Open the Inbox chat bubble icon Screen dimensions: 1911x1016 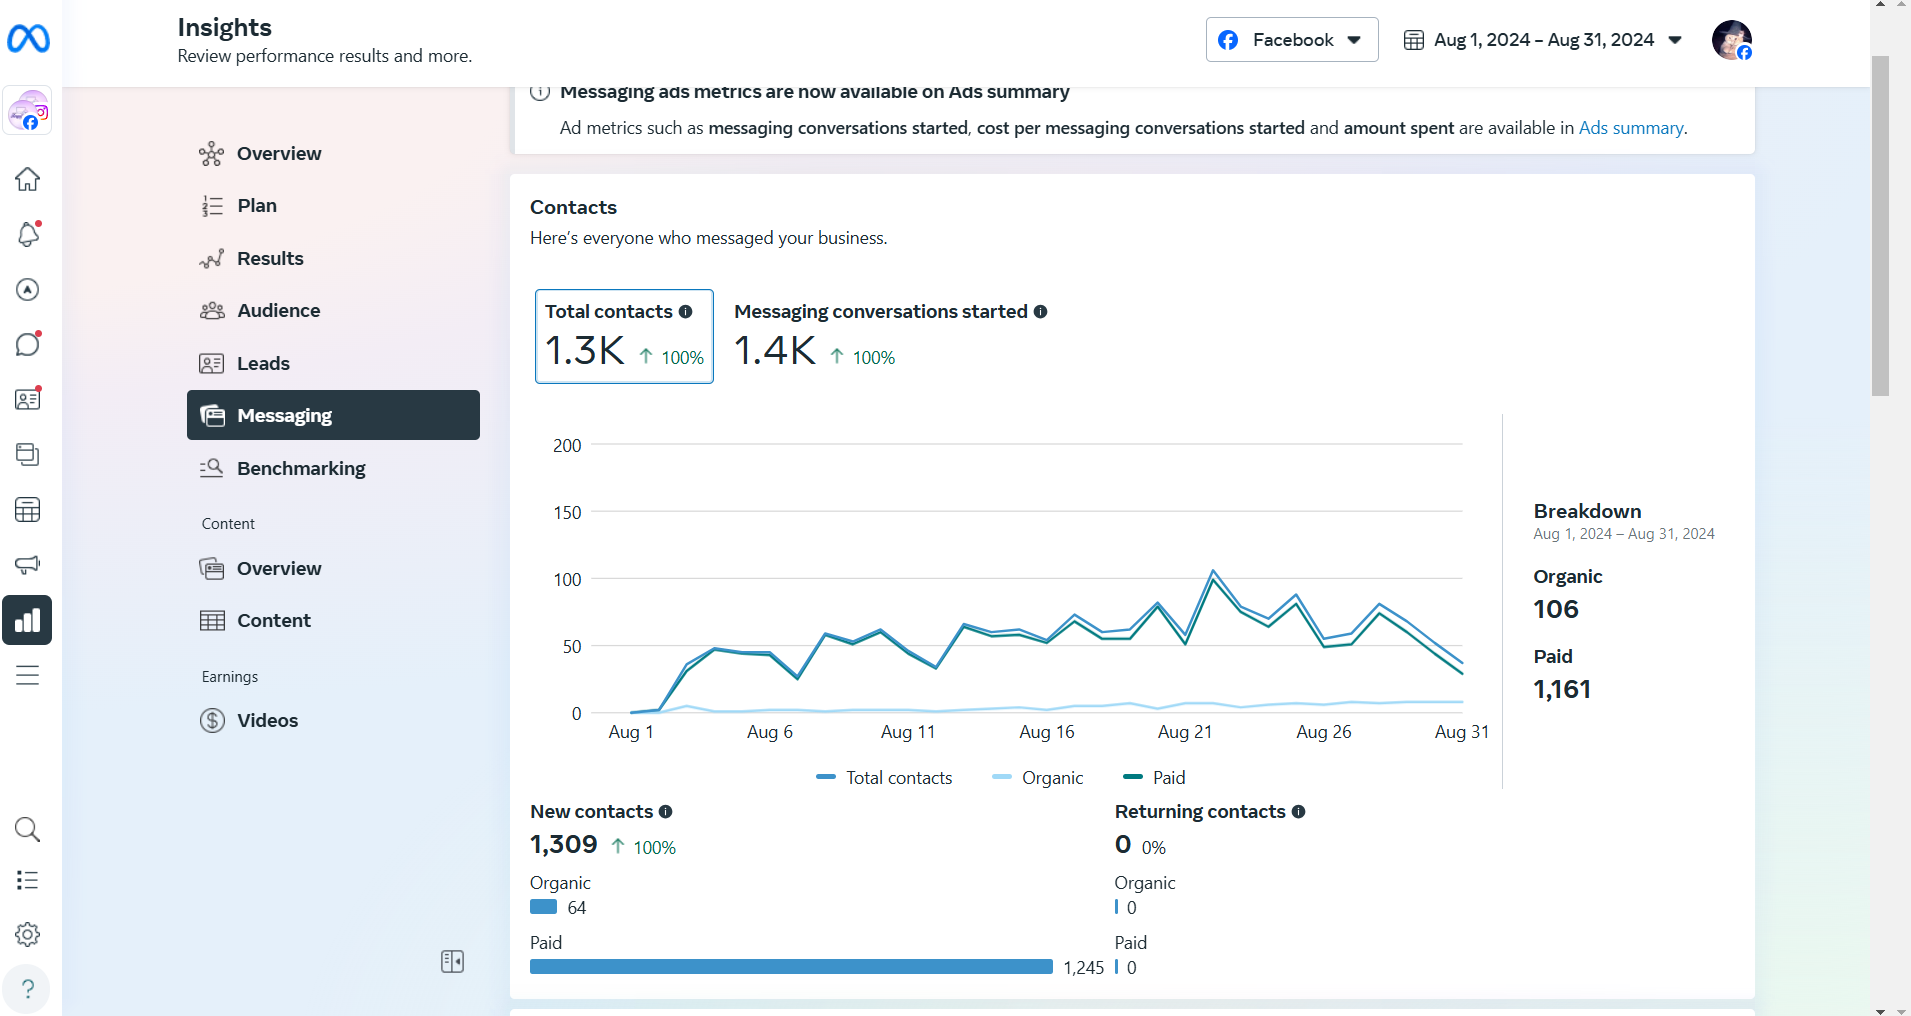coord(28,344)
